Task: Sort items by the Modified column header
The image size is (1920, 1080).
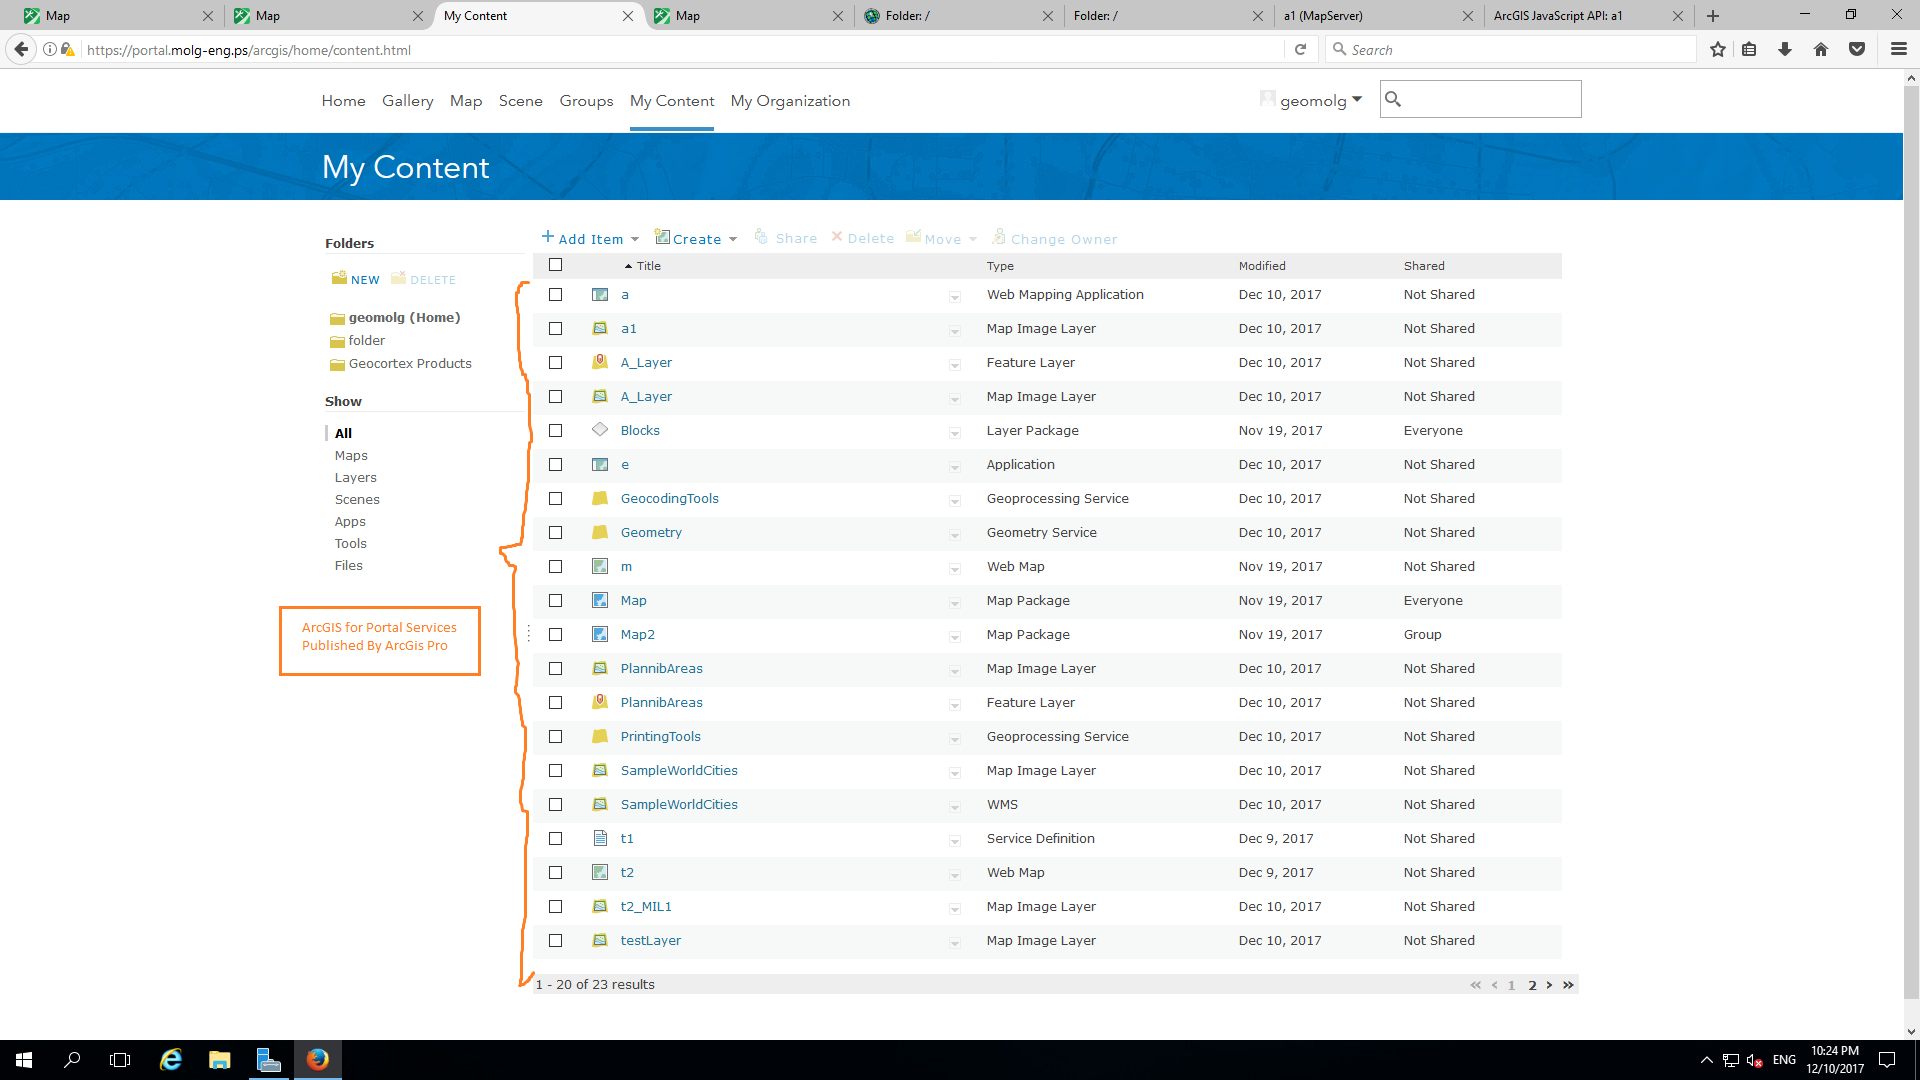Action: (x=1262, y=266)
